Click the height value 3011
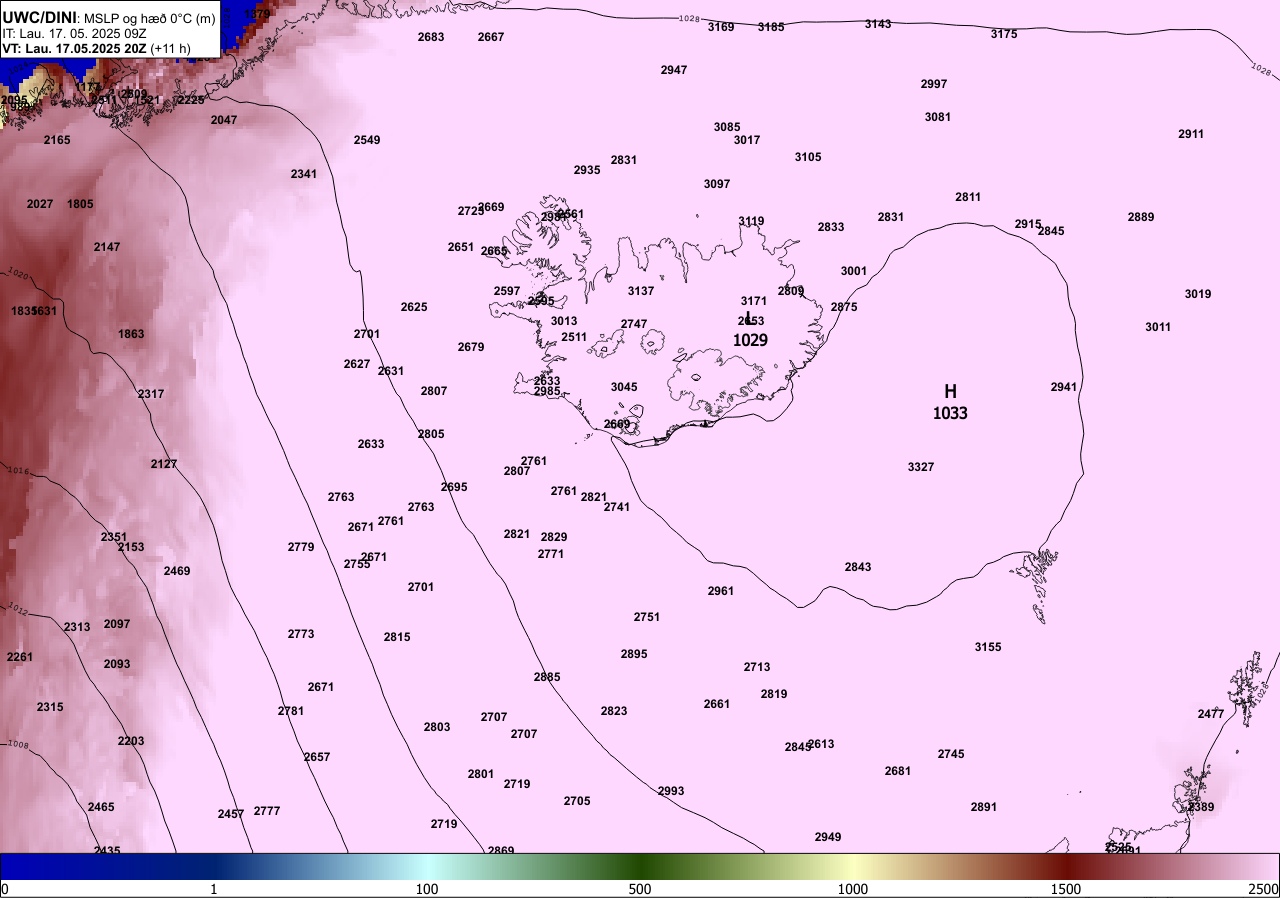The width and height of the screenshot is (1280, 898). click(x=1158, y=327)
